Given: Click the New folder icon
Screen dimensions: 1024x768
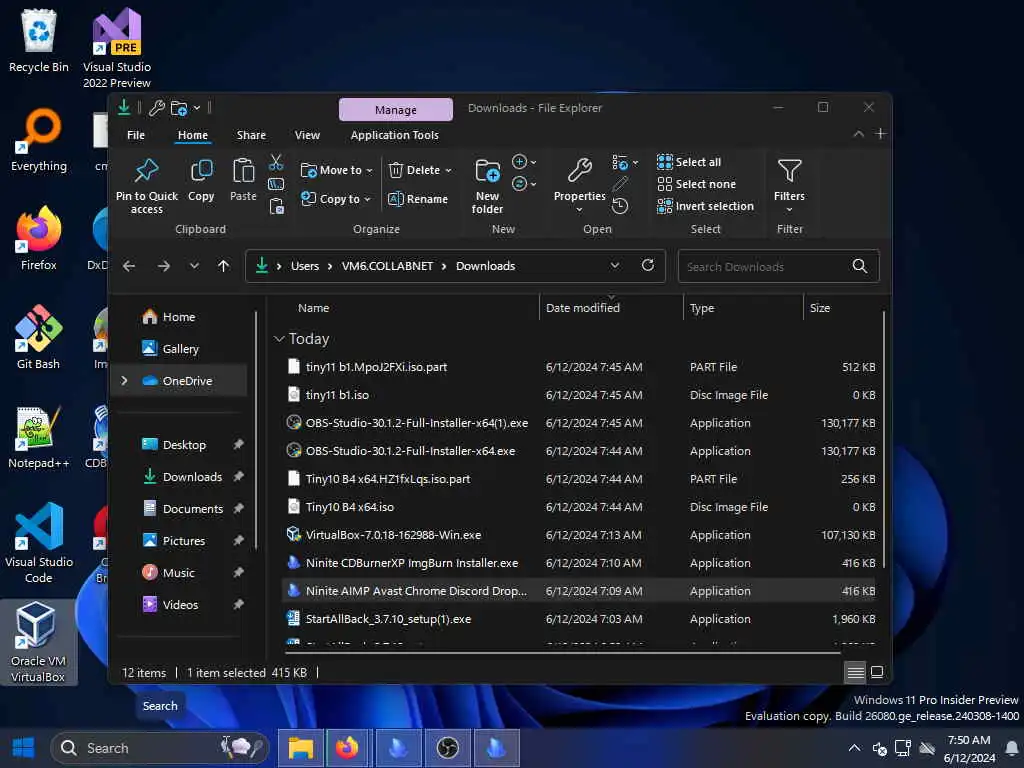Looking at the screenshot, I should [x=487, y=170].
